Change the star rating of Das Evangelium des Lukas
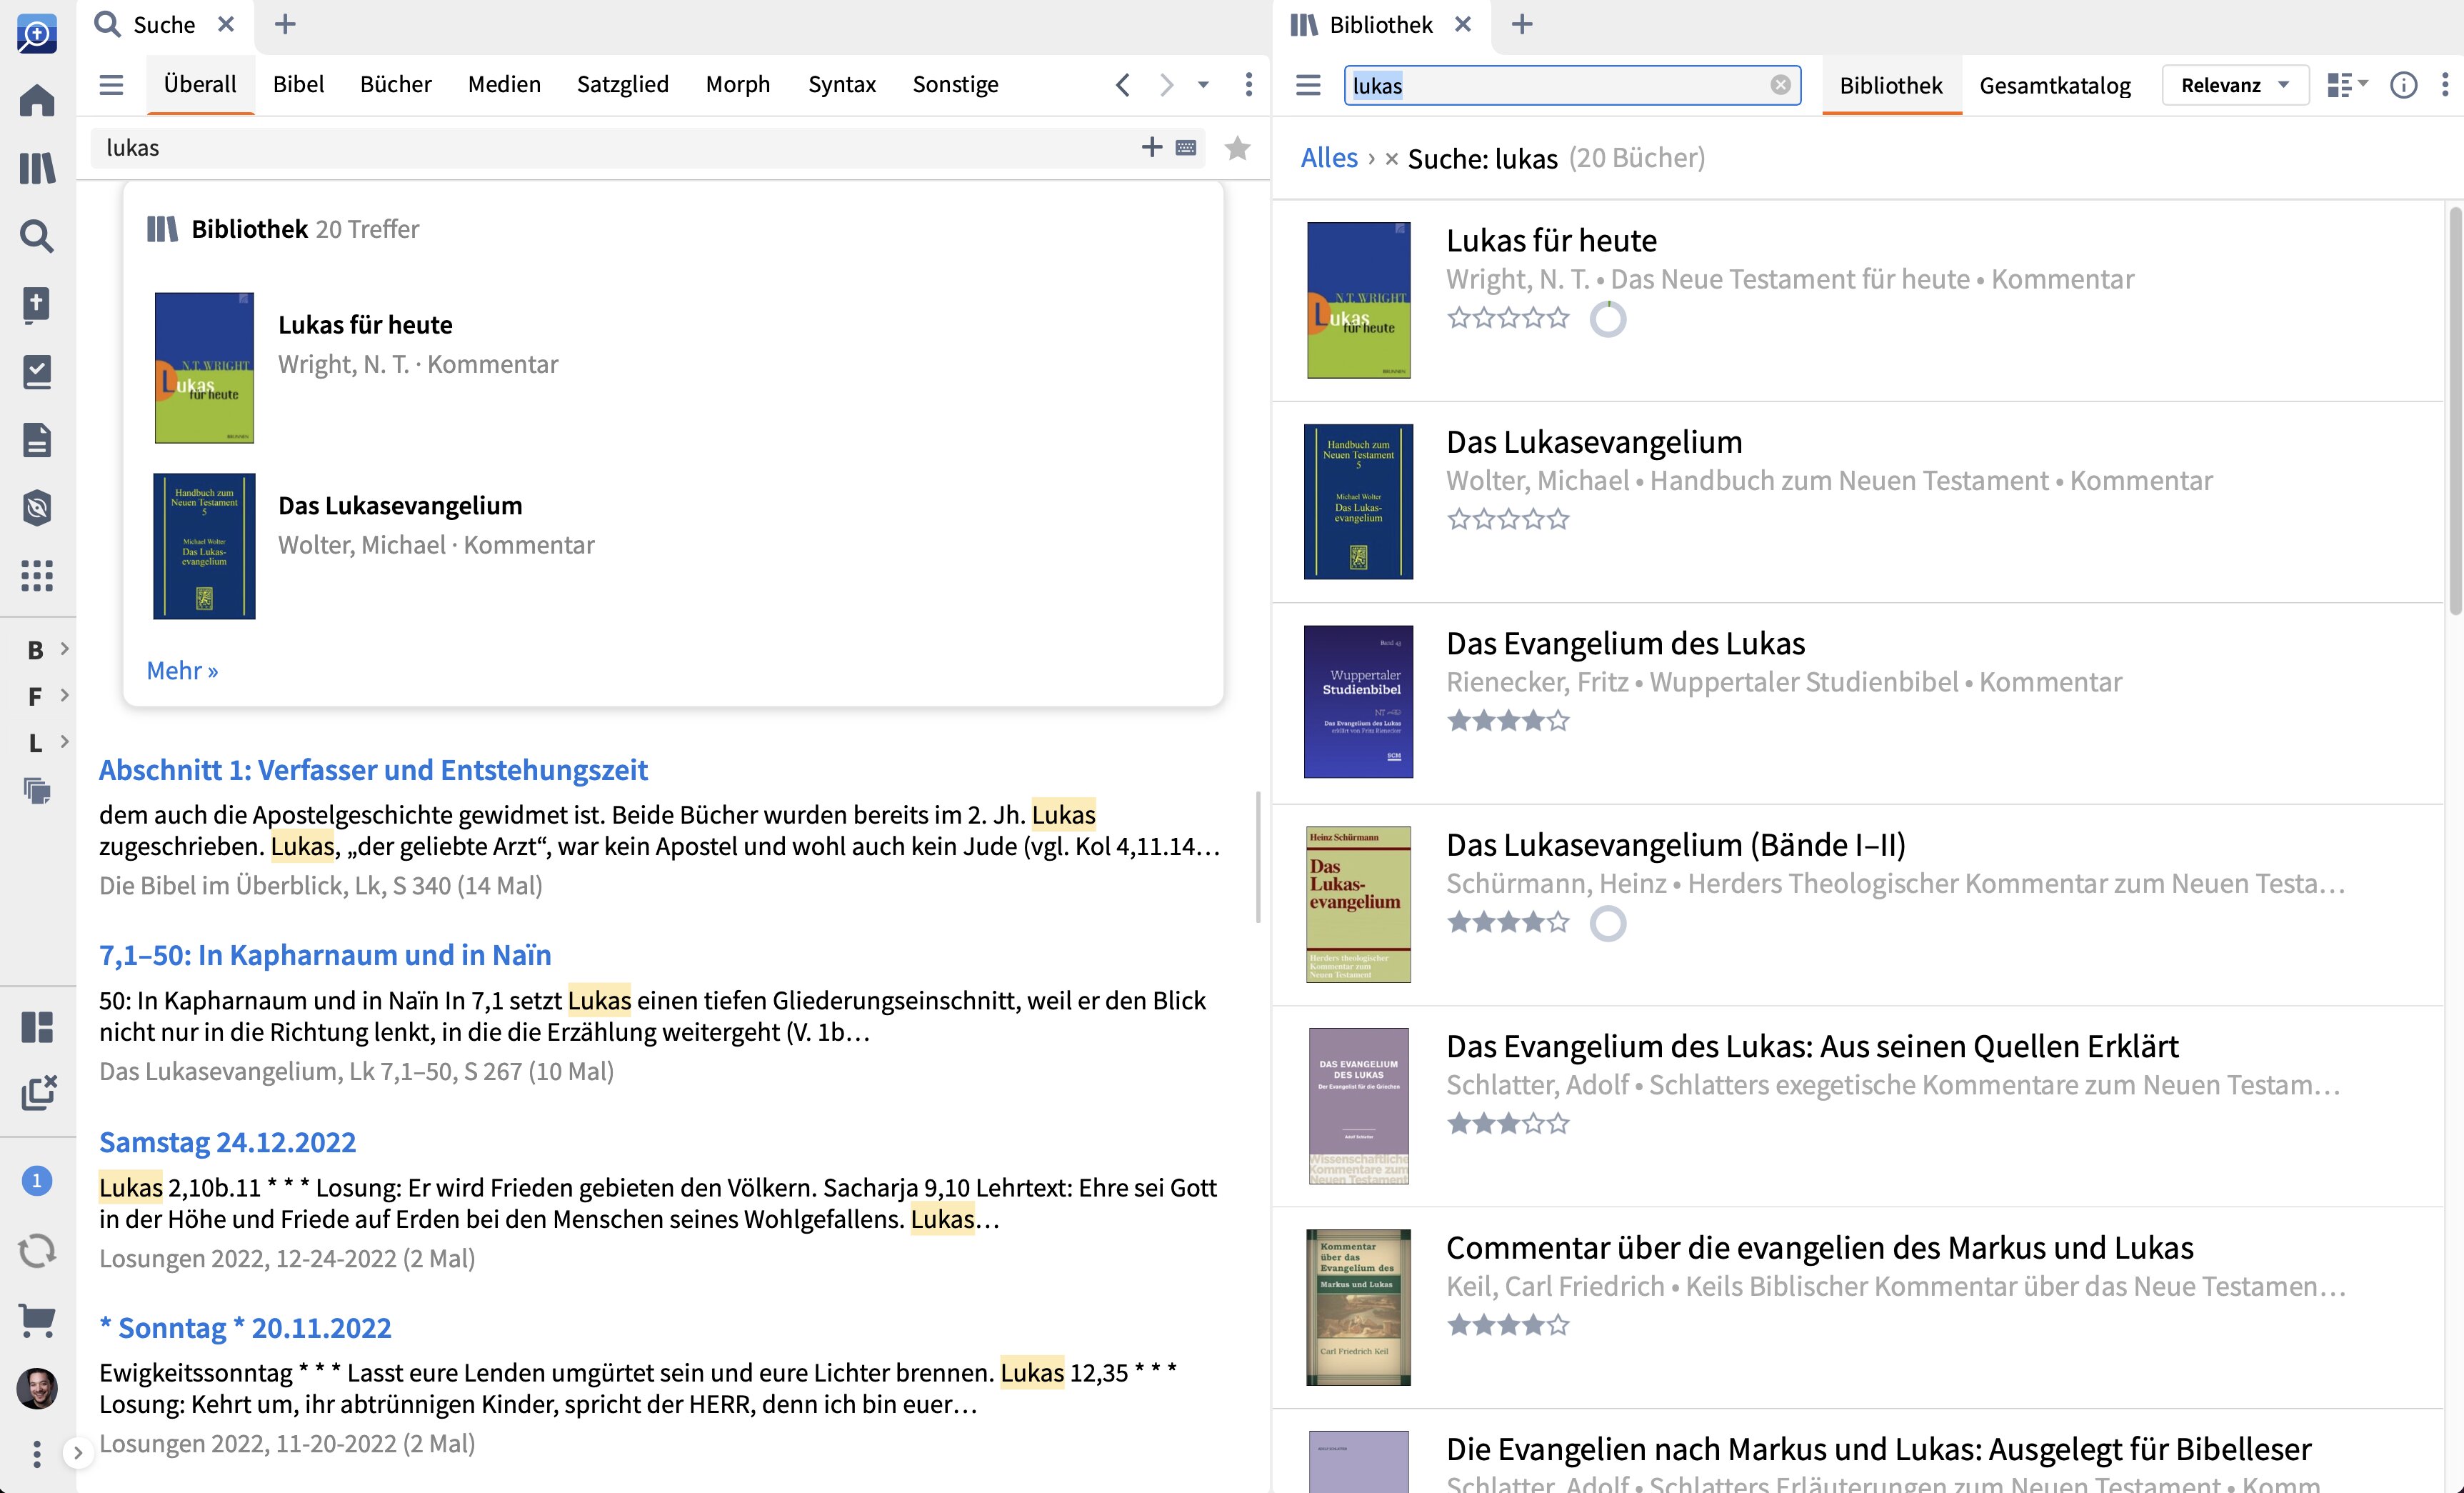 pyautogui.click(x=1508, y=721)
